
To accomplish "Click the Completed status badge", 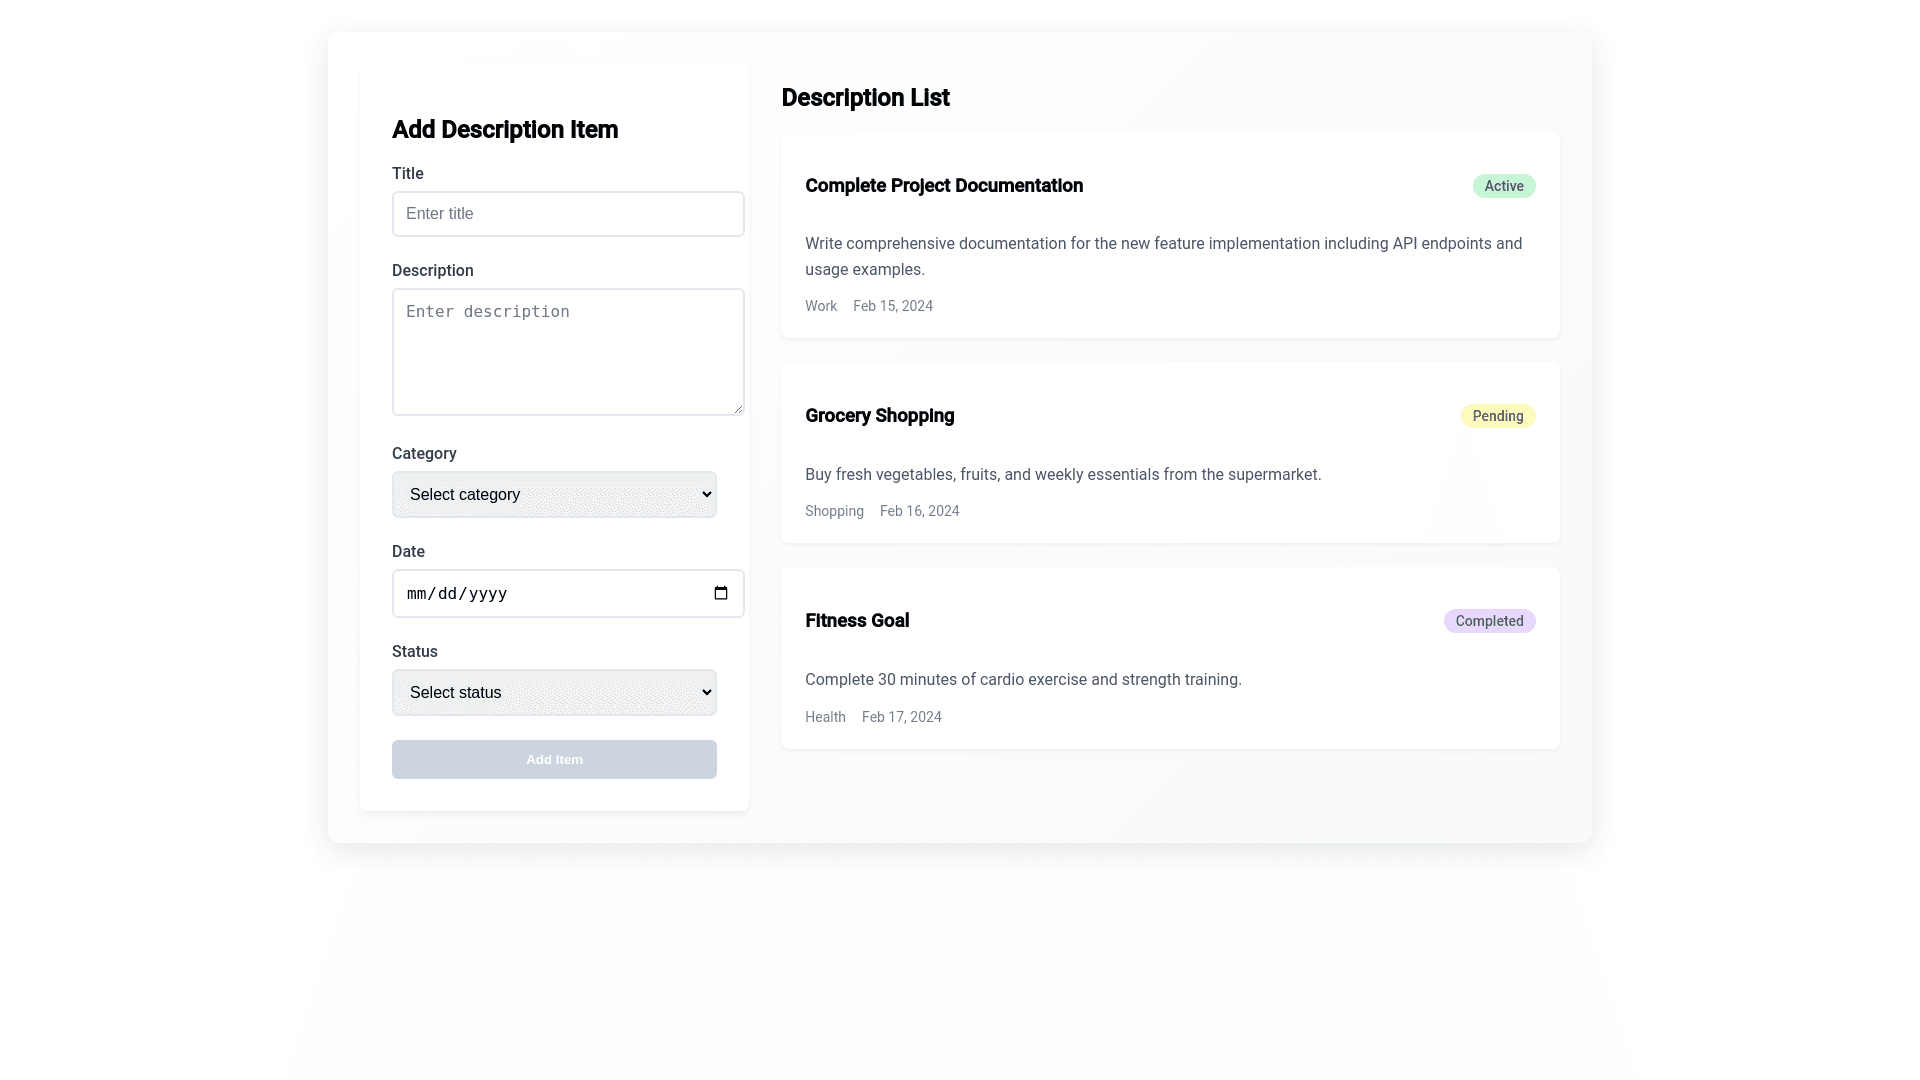I will click(x=1489, y=621).
